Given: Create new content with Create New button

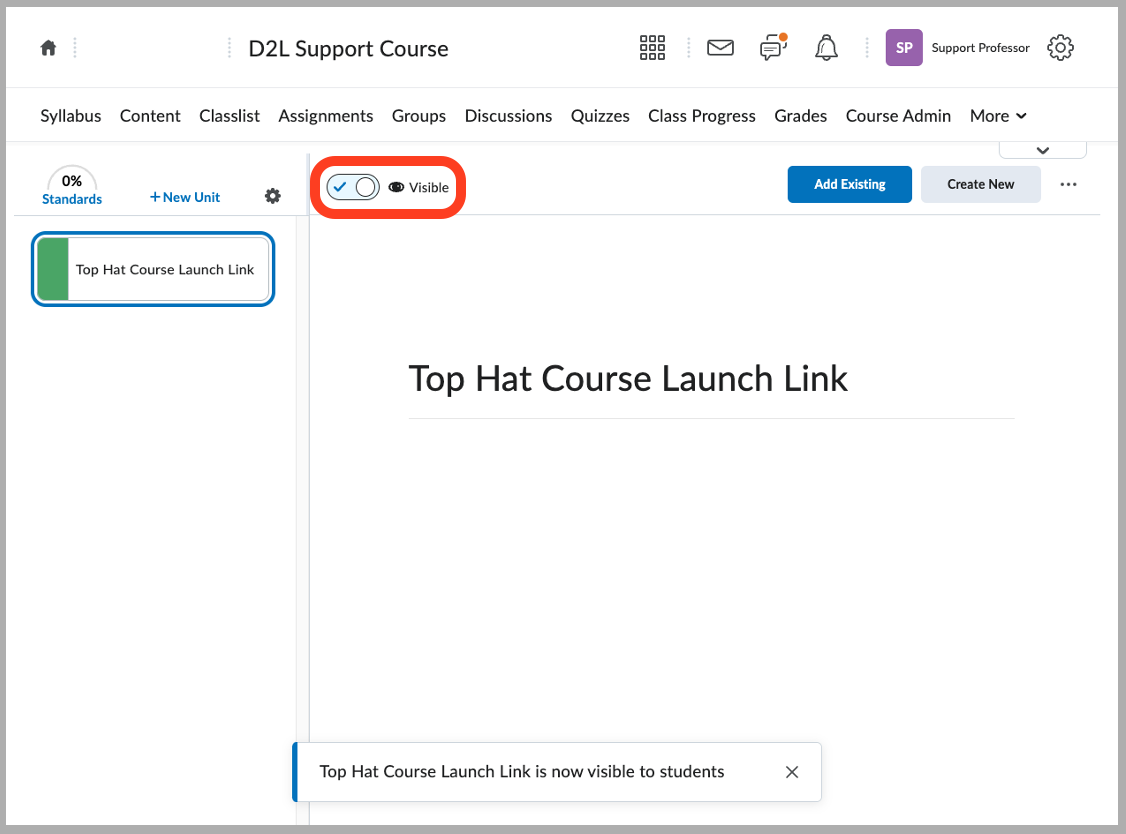Looking at the screenshot, I should pos(980,184).
